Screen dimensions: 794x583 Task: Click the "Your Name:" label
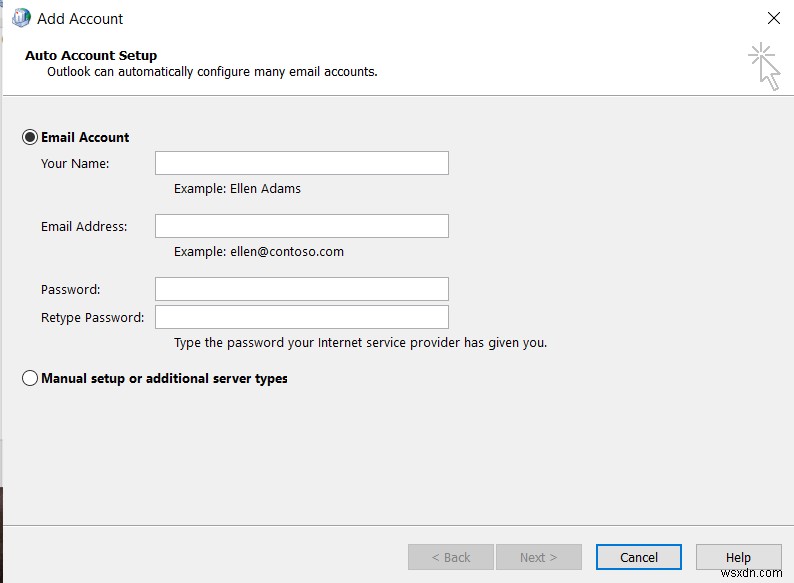[x=75, y=163]
